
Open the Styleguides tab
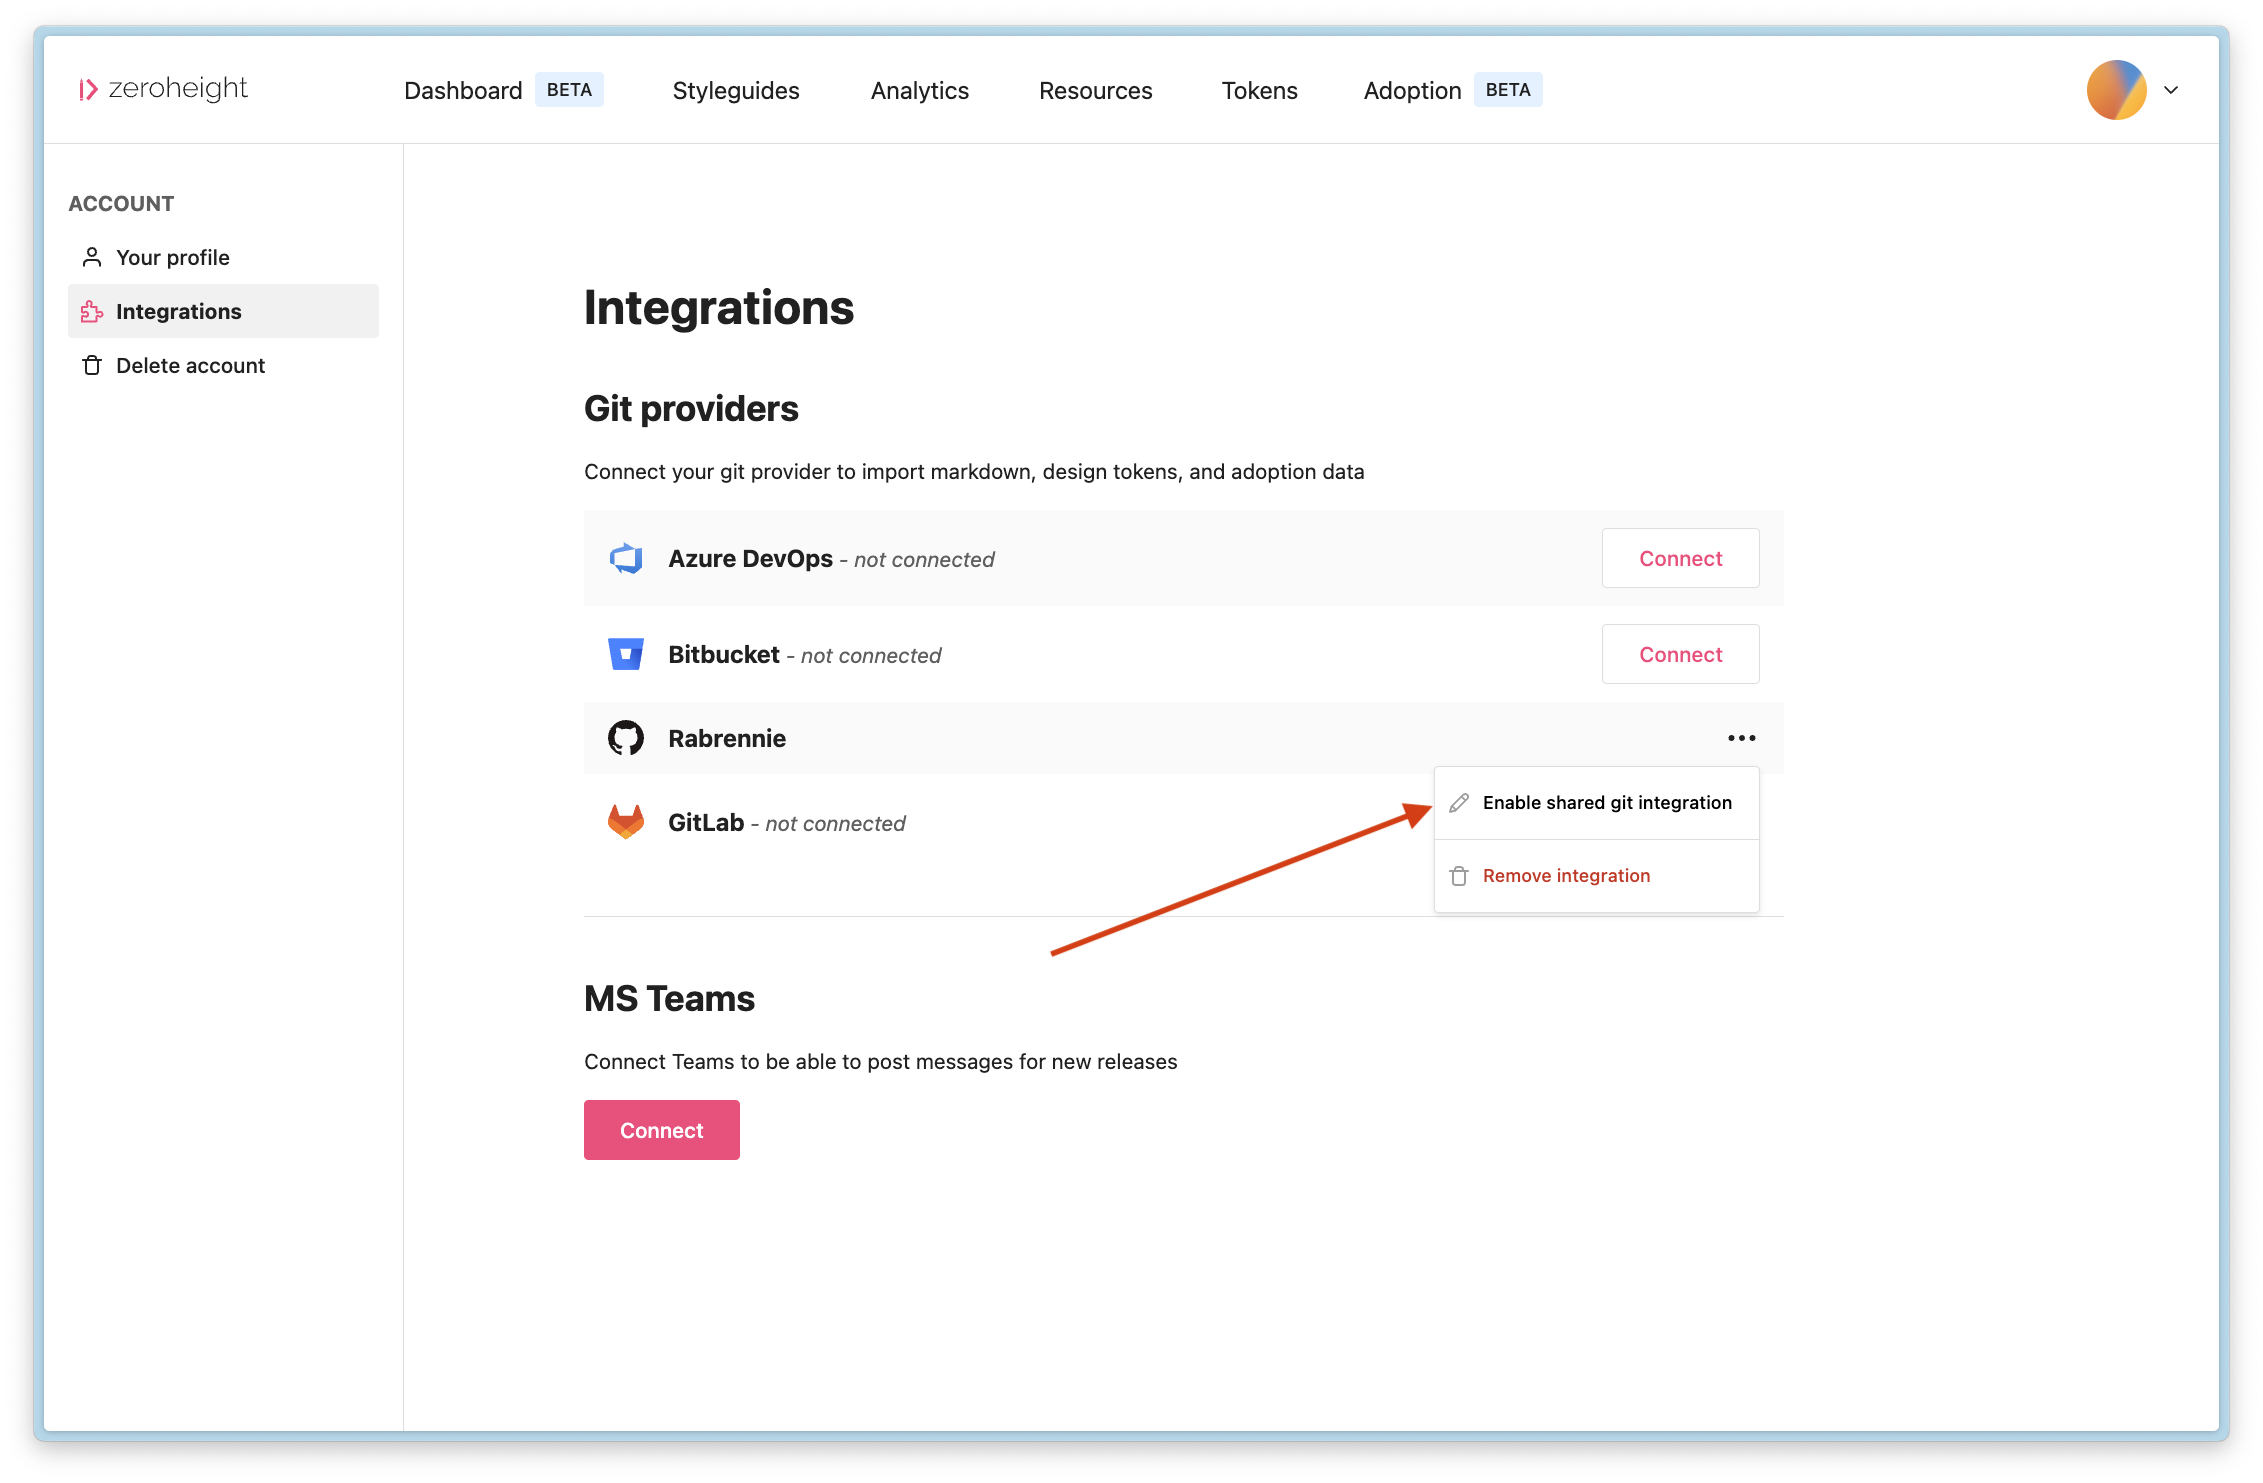click(736, 90)
